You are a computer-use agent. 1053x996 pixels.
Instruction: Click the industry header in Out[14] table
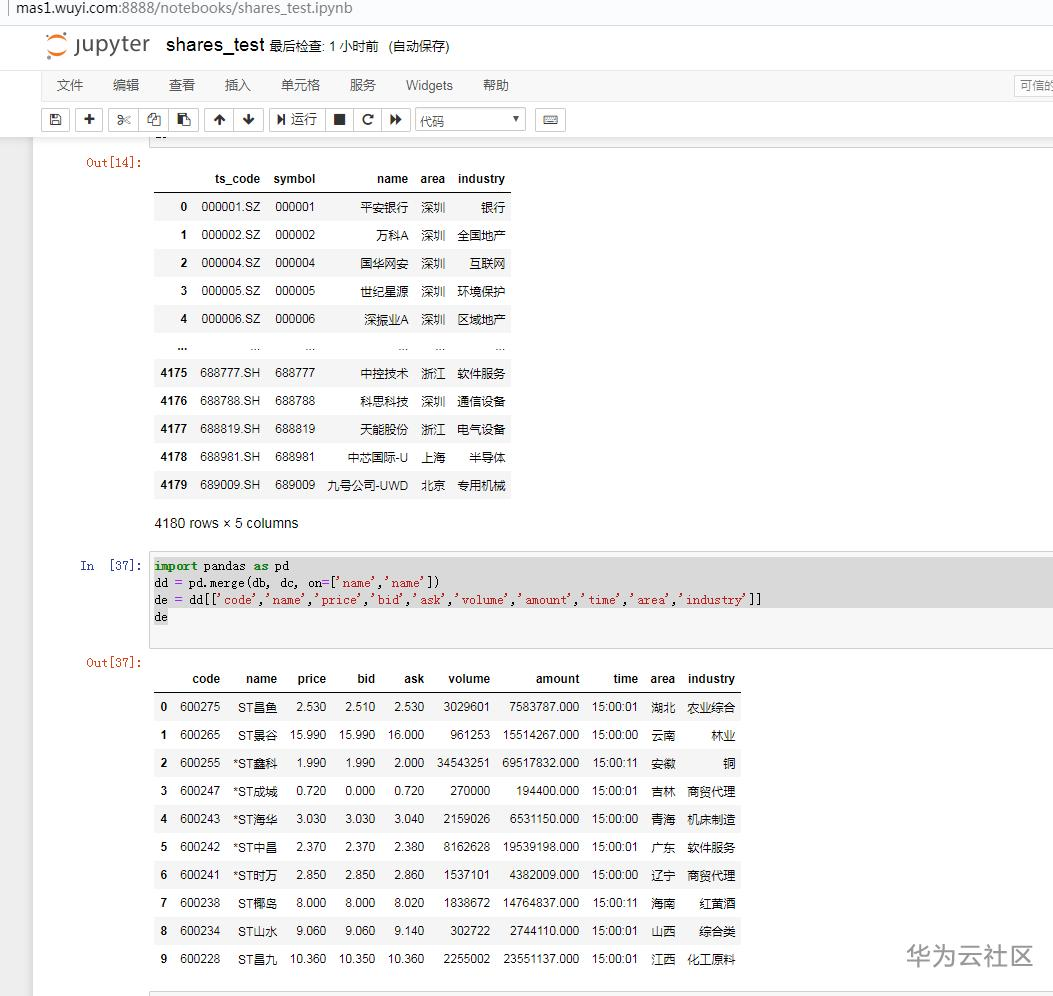[481, 179]
